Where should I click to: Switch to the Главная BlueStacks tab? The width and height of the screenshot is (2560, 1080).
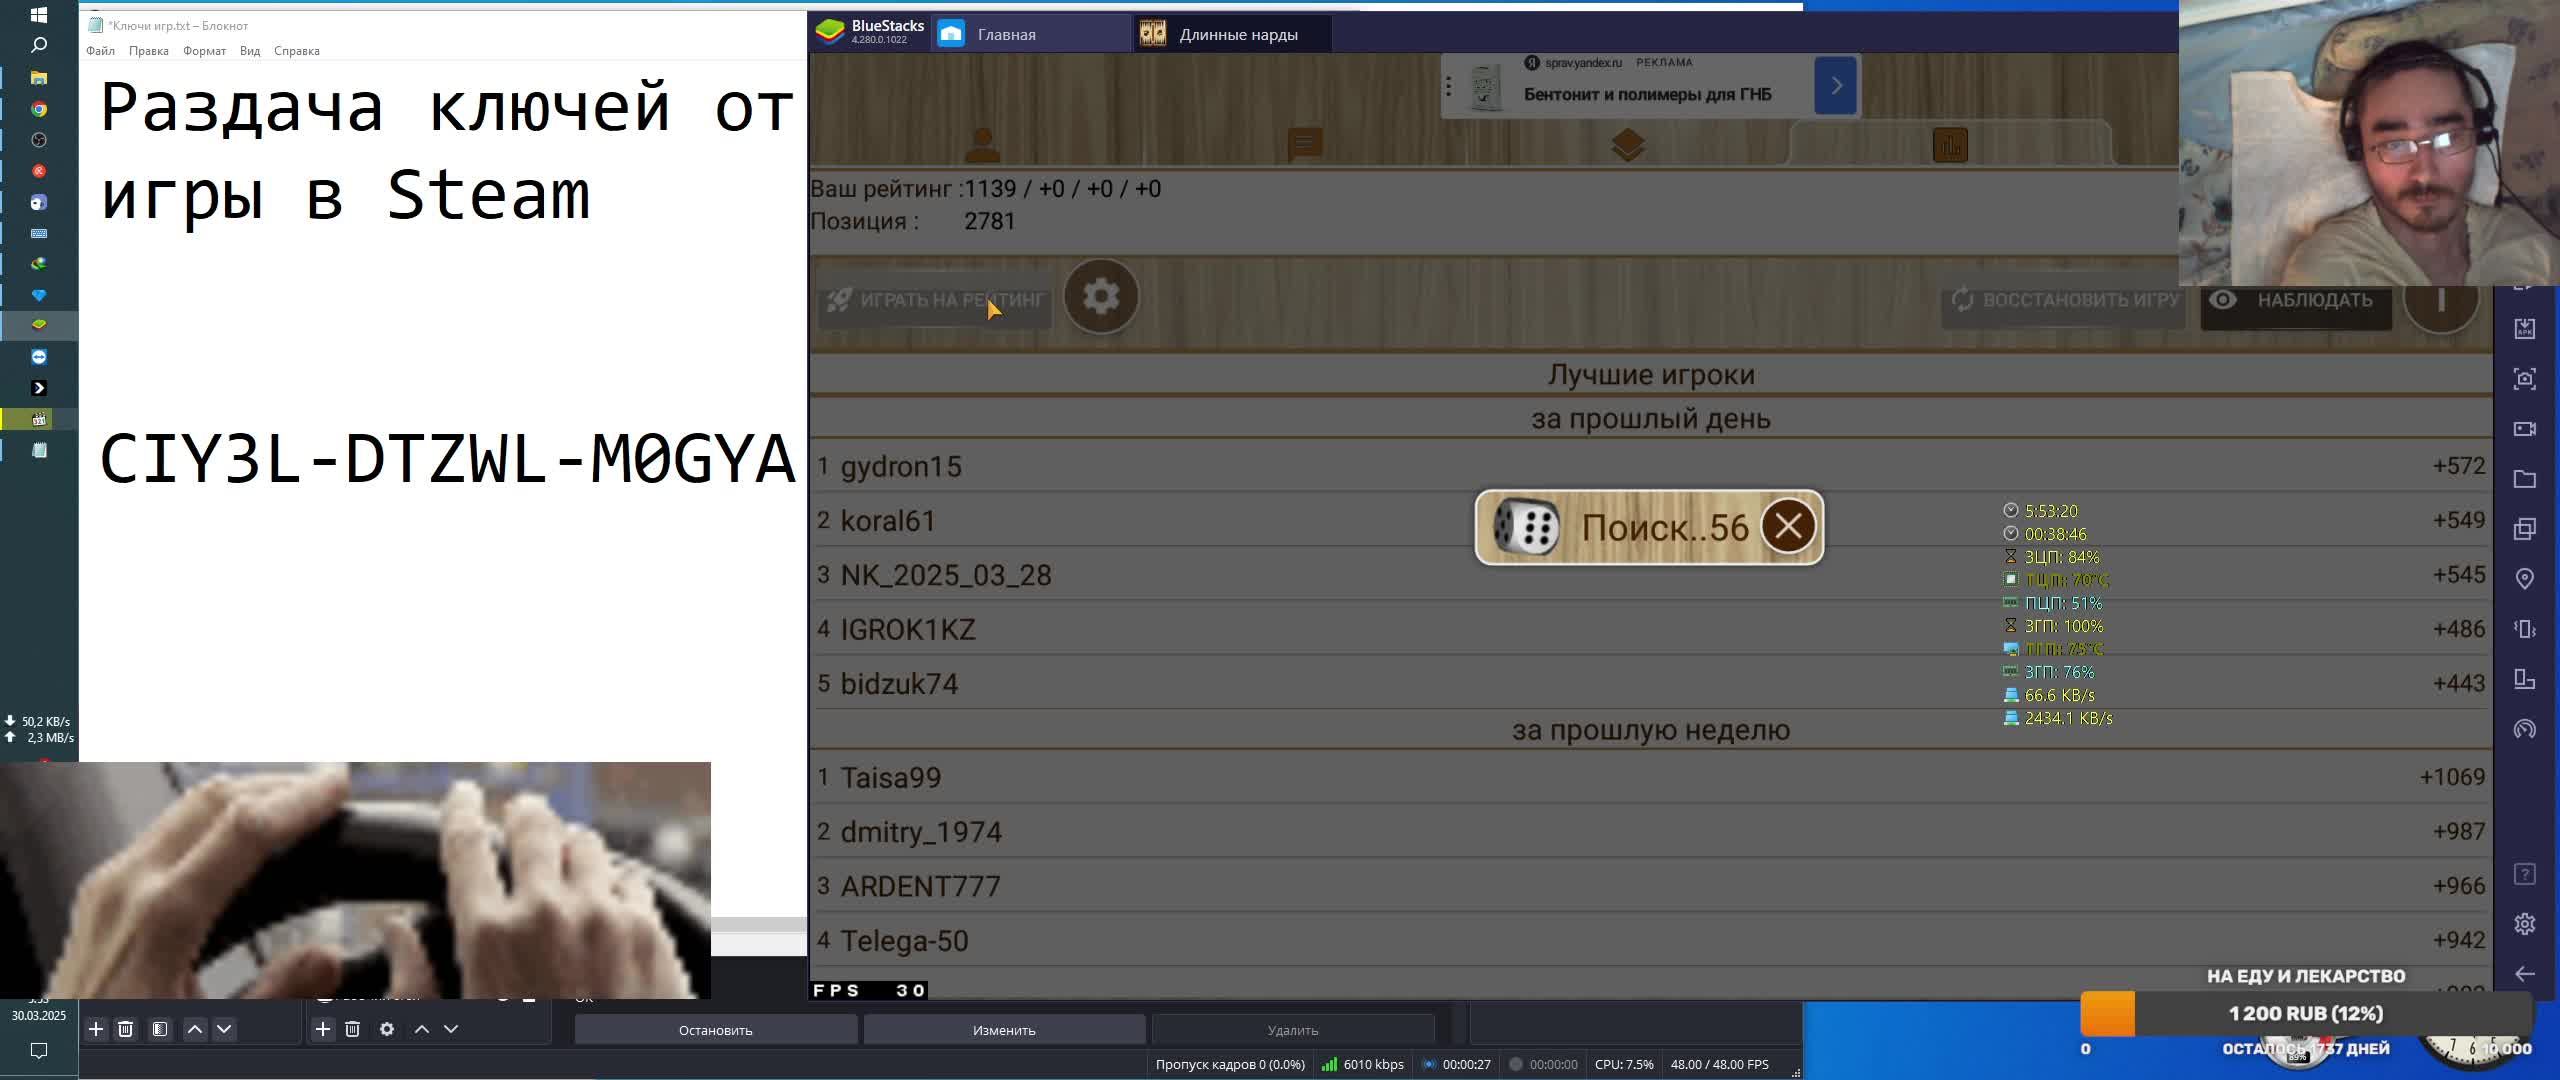click(x=1005, y=34)
